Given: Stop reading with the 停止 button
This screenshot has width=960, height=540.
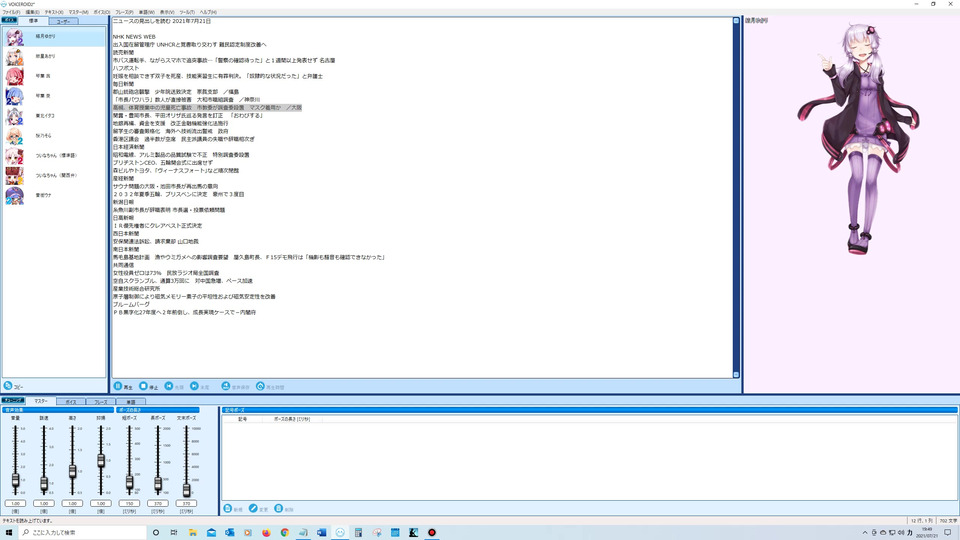Looking at the screenshot, I should click(149, 386).
